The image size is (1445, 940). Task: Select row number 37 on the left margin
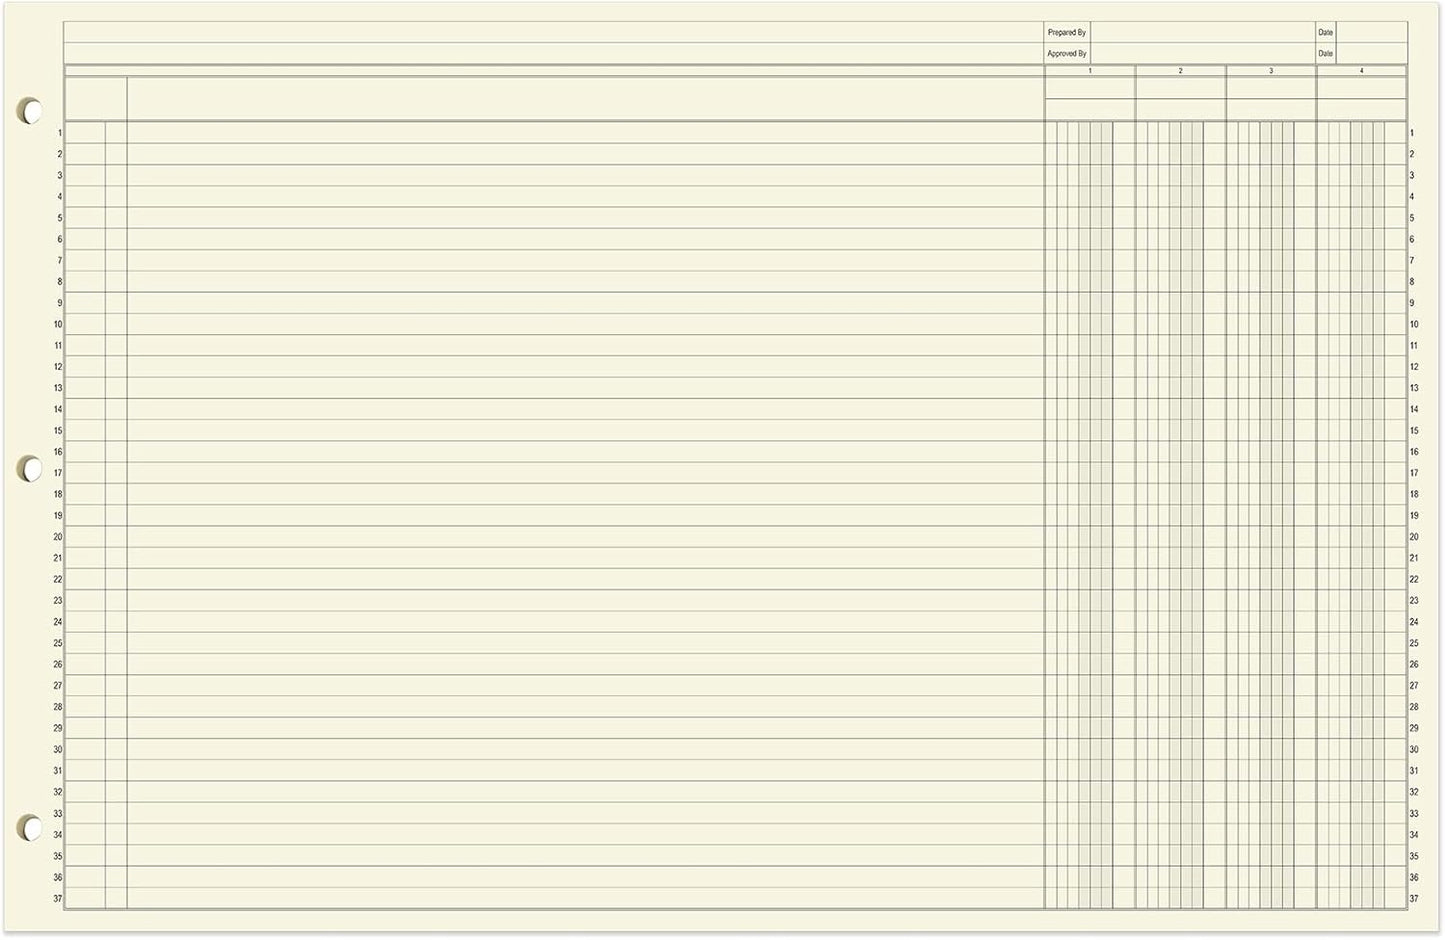pos(58,898)
